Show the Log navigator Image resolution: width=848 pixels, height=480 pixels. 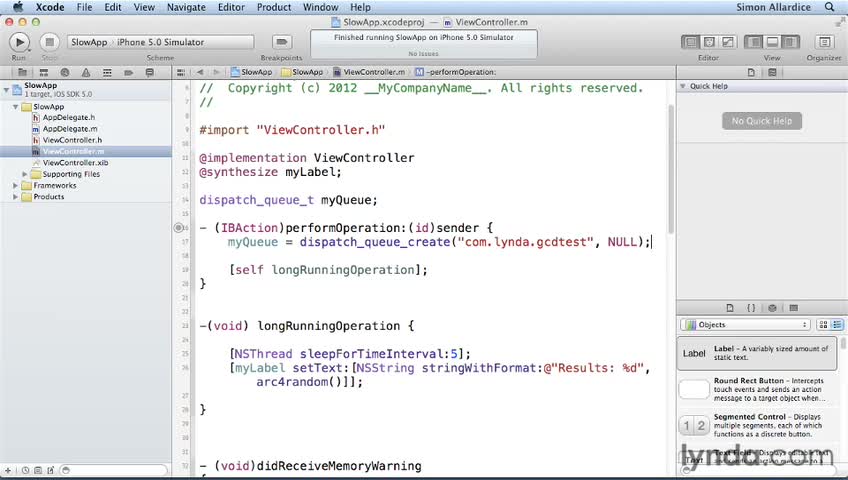pyautogui.click(x=150, y=72)
